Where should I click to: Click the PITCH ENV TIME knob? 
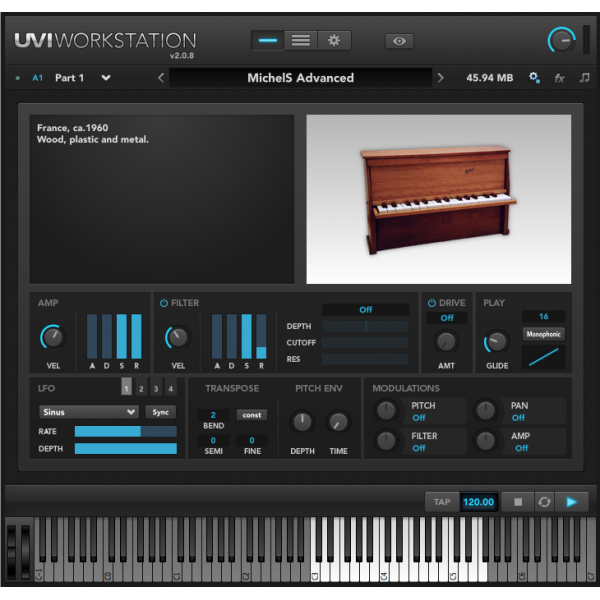pyautogui.click(x=338, y=422)
